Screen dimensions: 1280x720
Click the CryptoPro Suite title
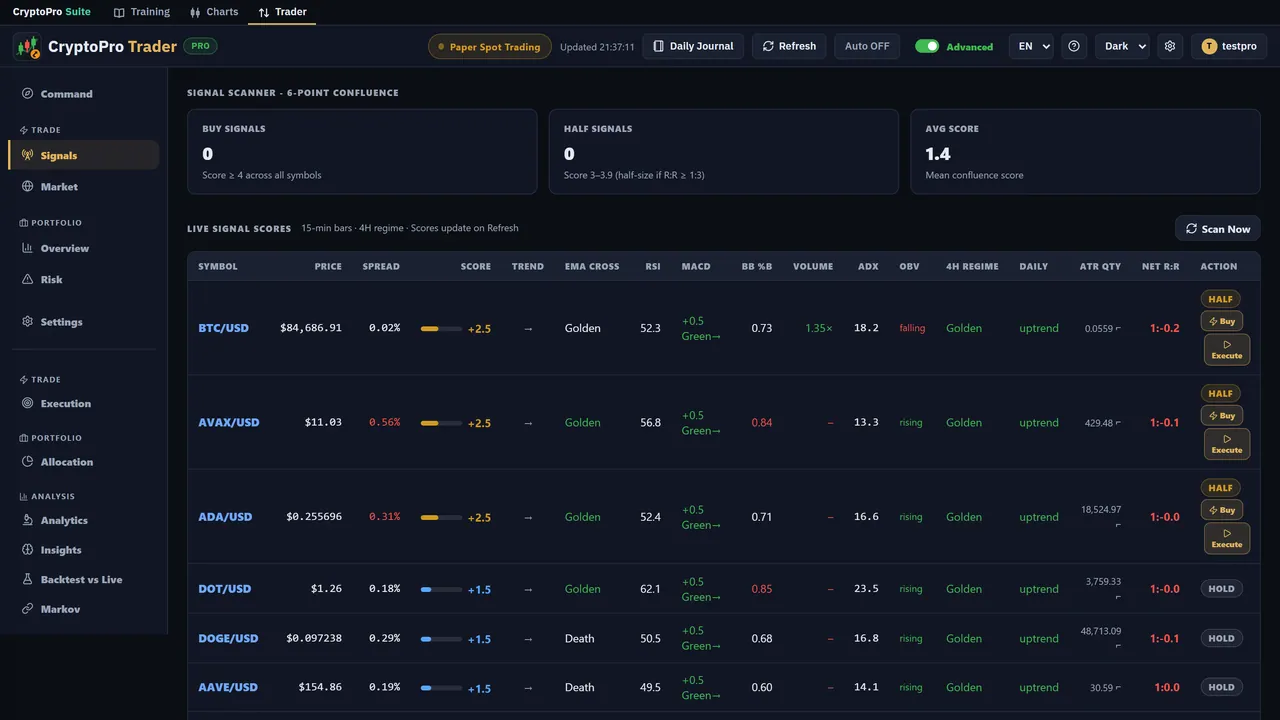click(51, 12)
